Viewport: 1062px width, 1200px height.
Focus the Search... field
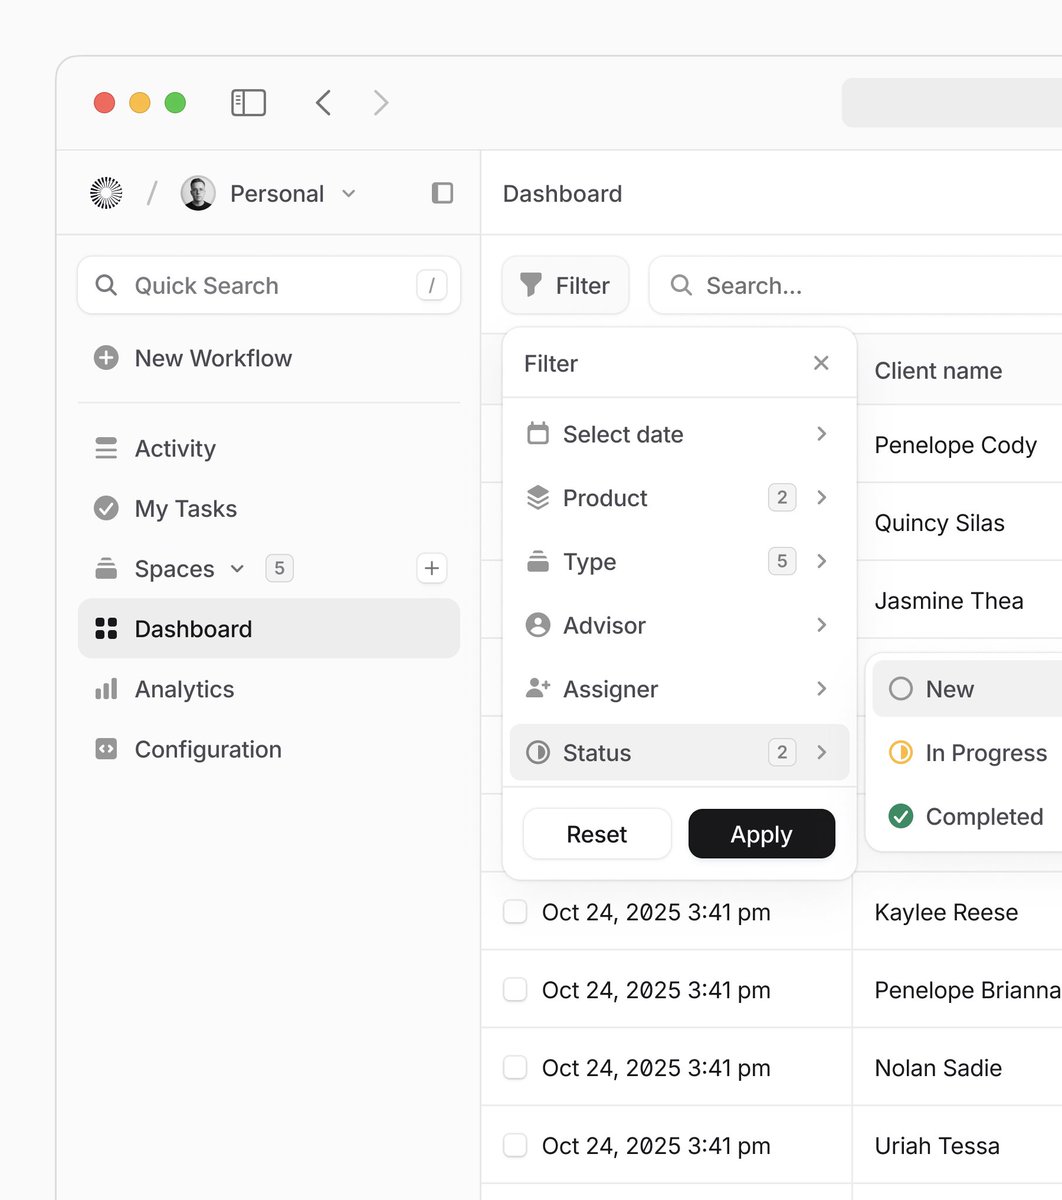856,285
